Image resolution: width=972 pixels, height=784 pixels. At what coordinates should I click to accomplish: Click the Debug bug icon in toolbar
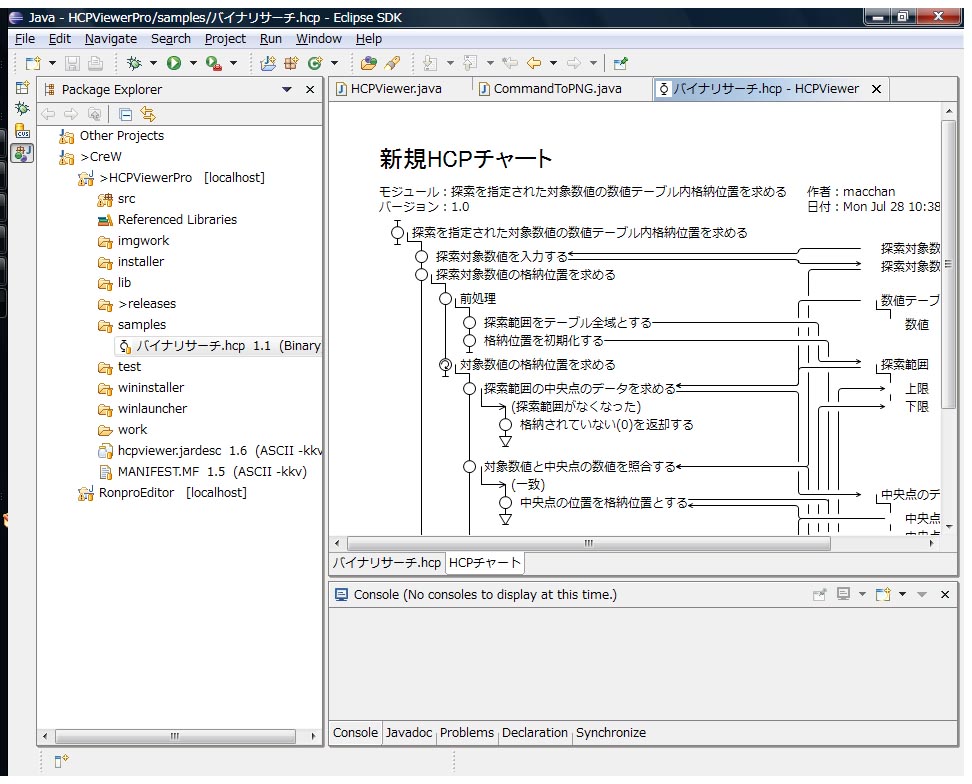pos(134,63)
